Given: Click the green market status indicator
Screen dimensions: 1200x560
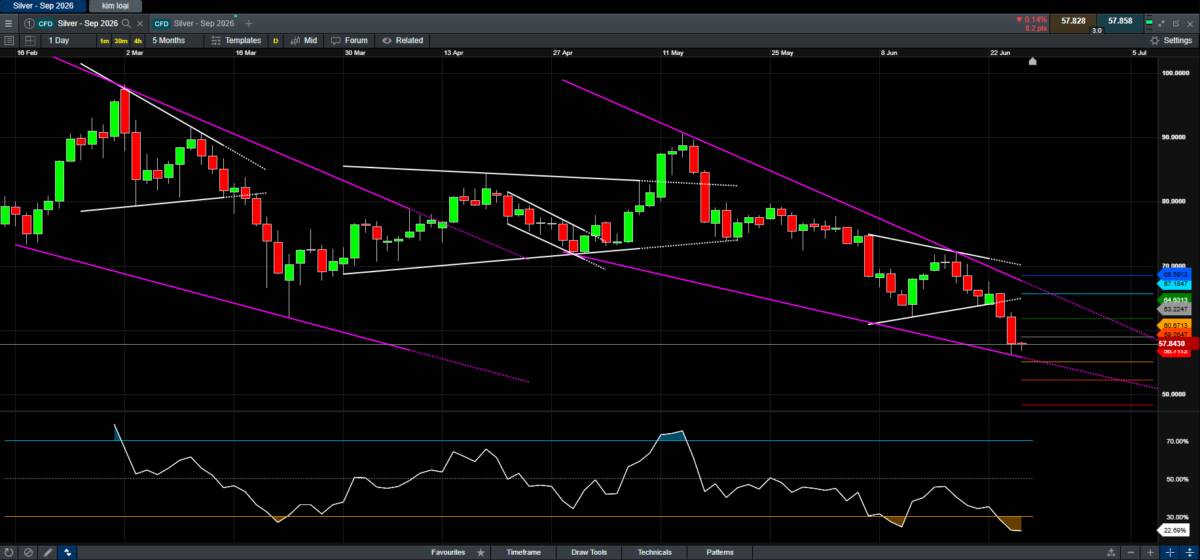Looking at the screenshot, I should click(1151, 22).
